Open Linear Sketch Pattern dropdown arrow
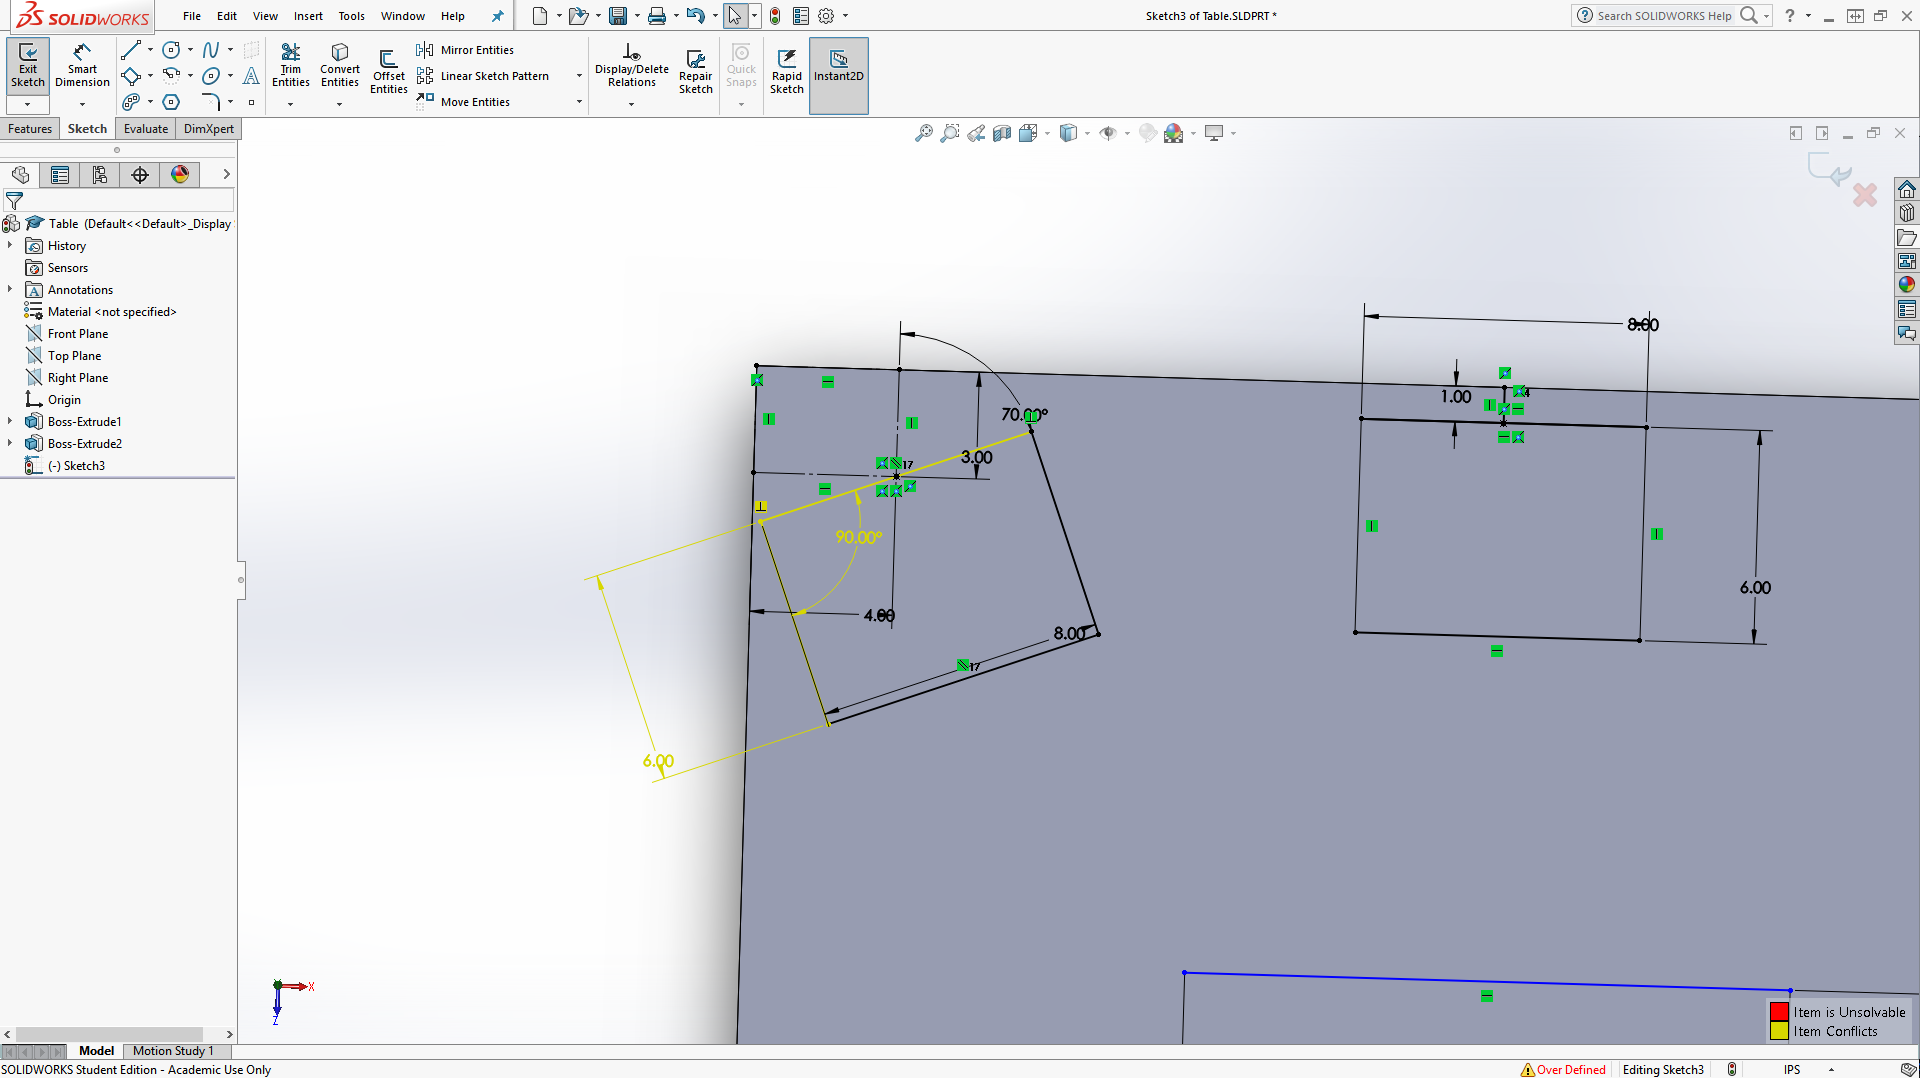 tap(579, 76)
